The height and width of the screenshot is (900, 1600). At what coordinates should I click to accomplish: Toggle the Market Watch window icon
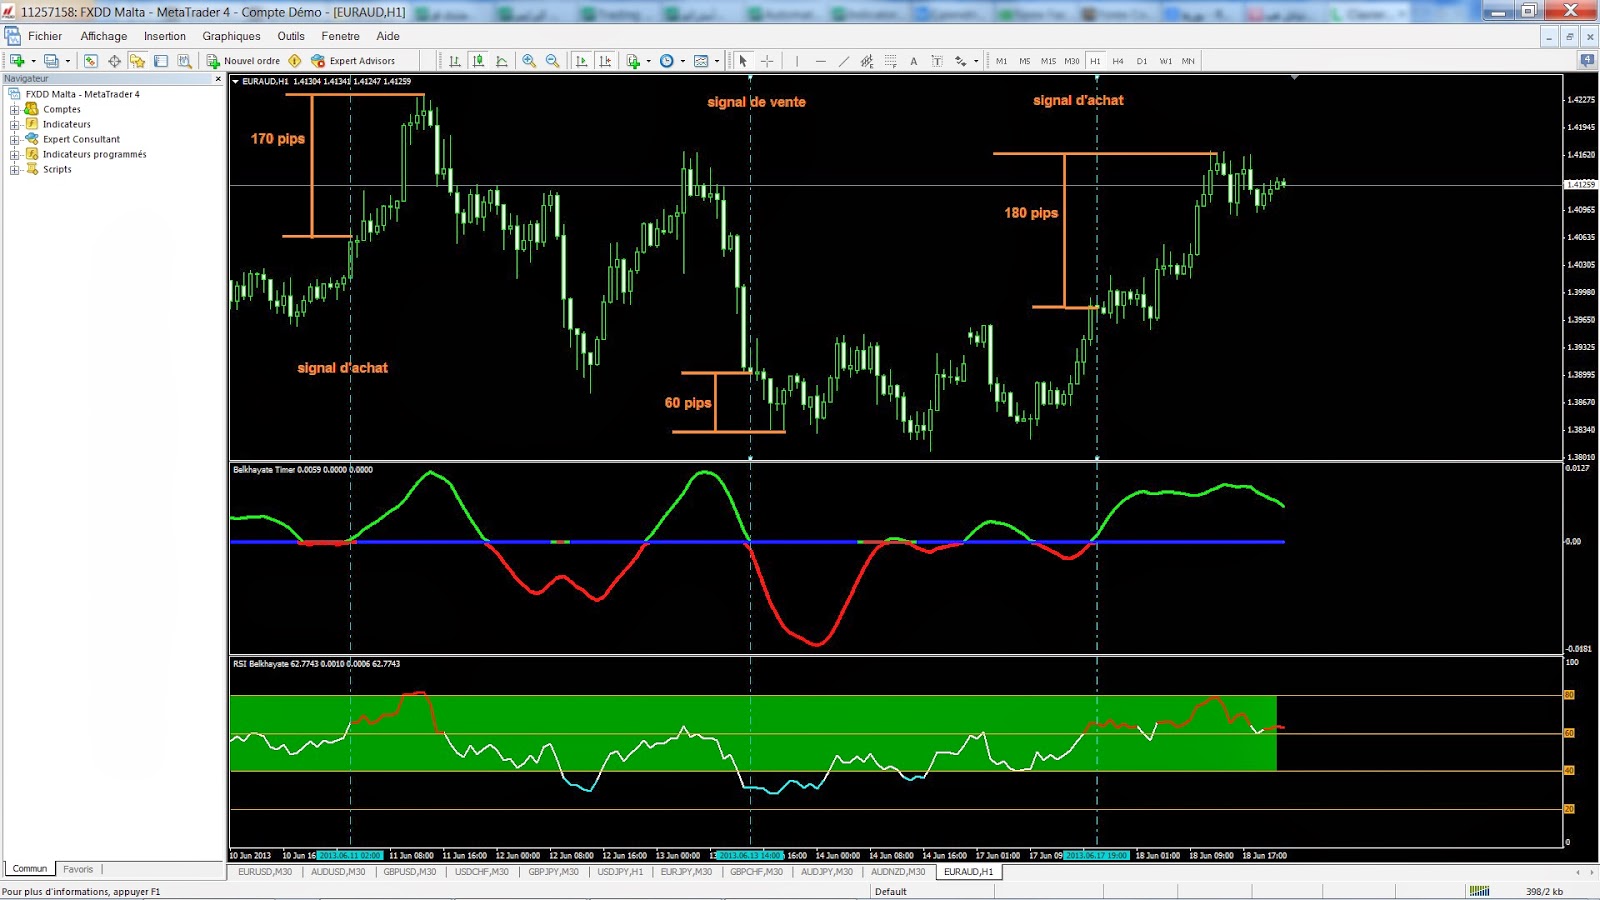point(91,61)
